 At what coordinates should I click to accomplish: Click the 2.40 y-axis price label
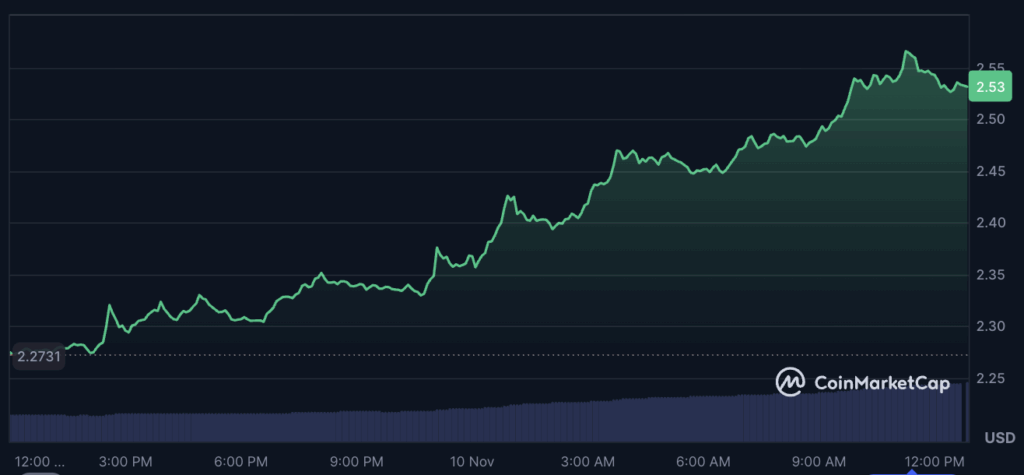point(991,223)
